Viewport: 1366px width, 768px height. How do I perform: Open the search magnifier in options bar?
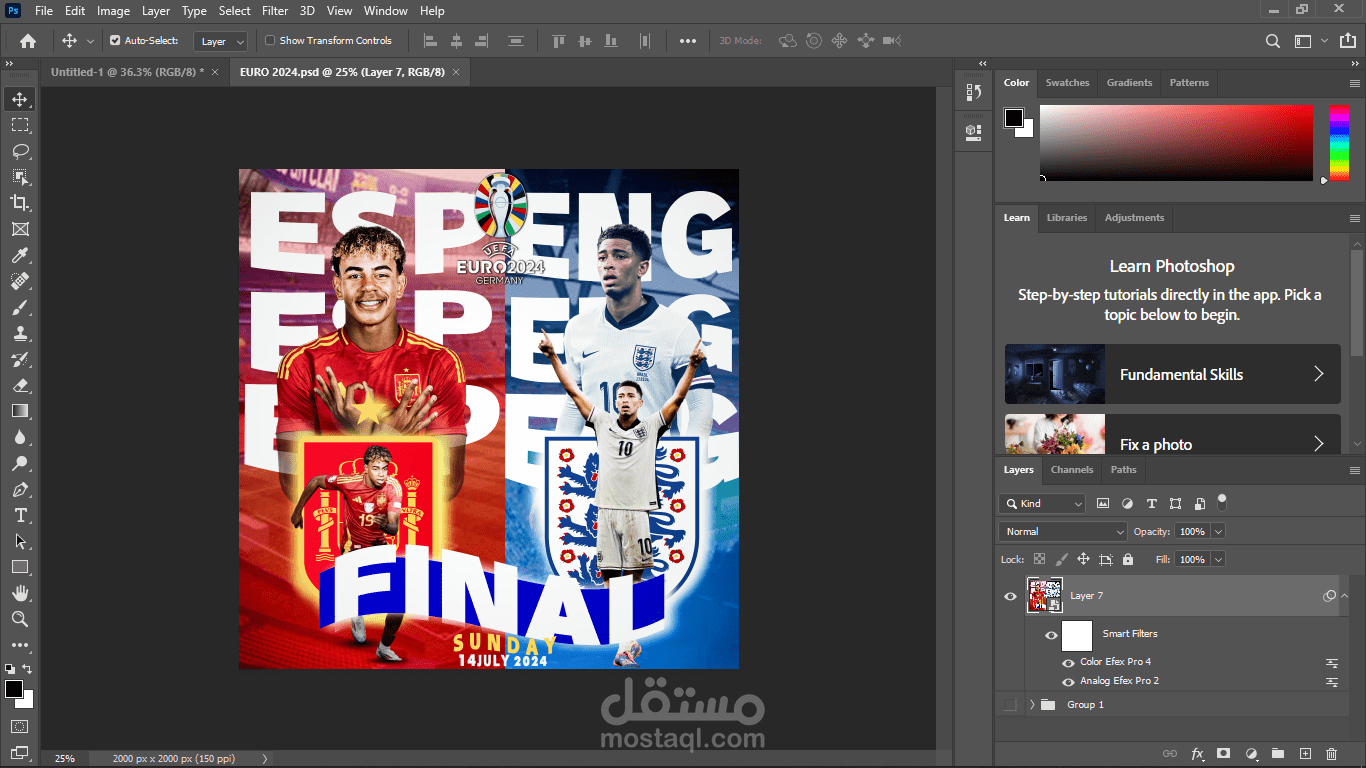pos(1272,41)
